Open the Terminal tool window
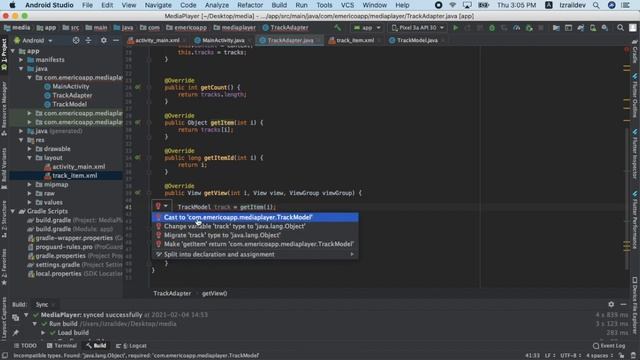This screenshot has height=360, width=640. 61,346
